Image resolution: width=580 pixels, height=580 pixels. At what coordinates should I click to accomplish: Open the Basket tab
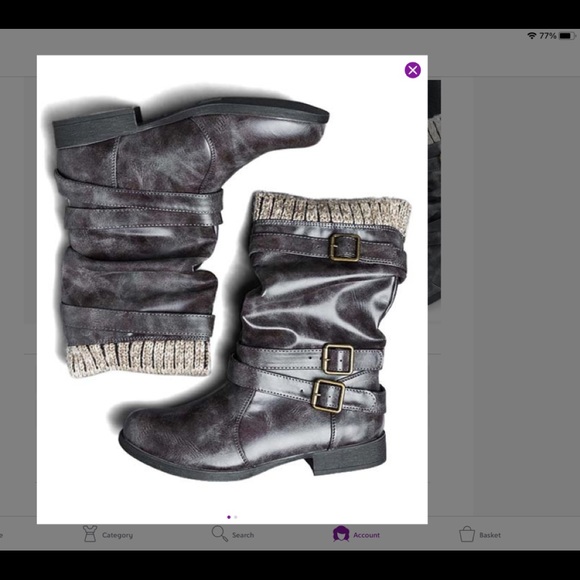click(x=480, y=534)
